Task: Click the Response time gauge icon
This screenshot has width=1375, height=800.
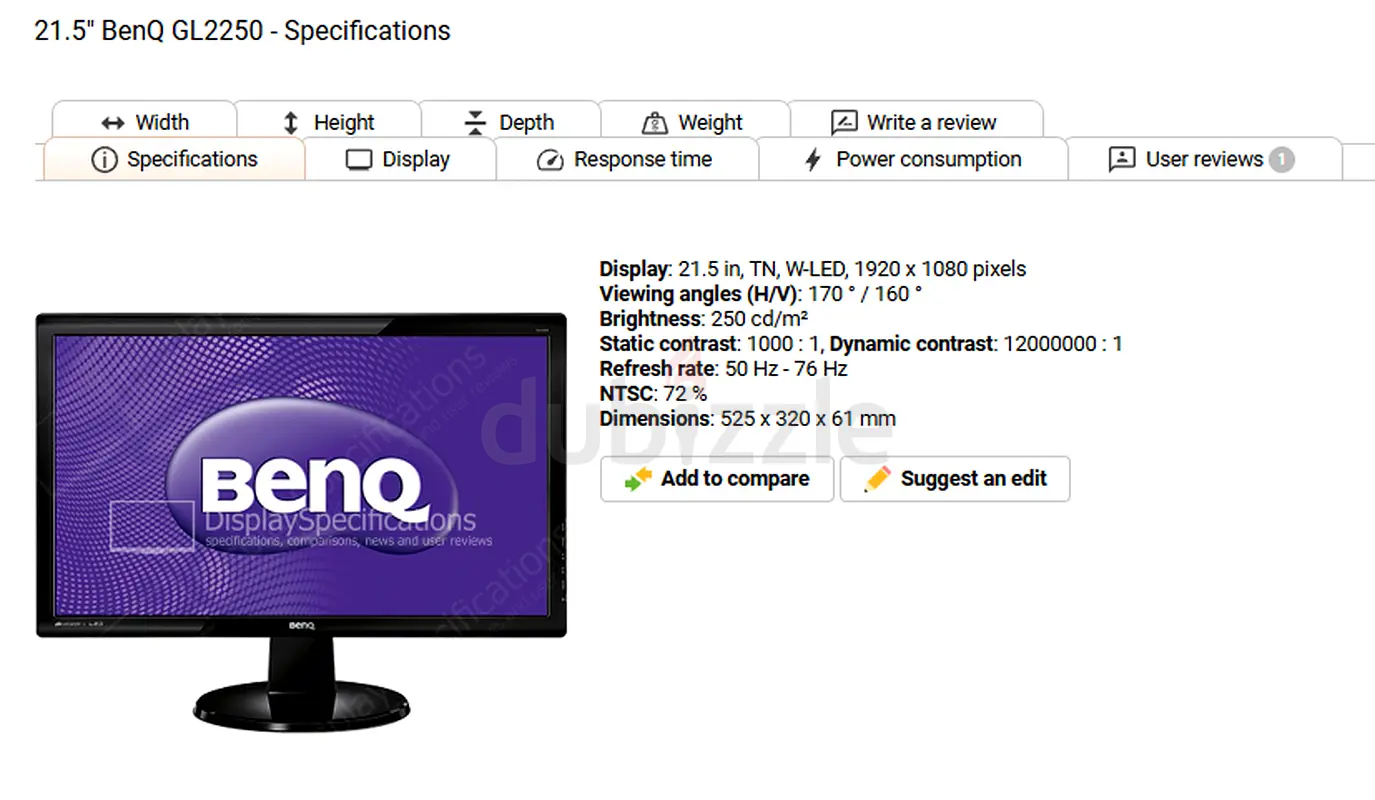Action: tap(550, 160)
